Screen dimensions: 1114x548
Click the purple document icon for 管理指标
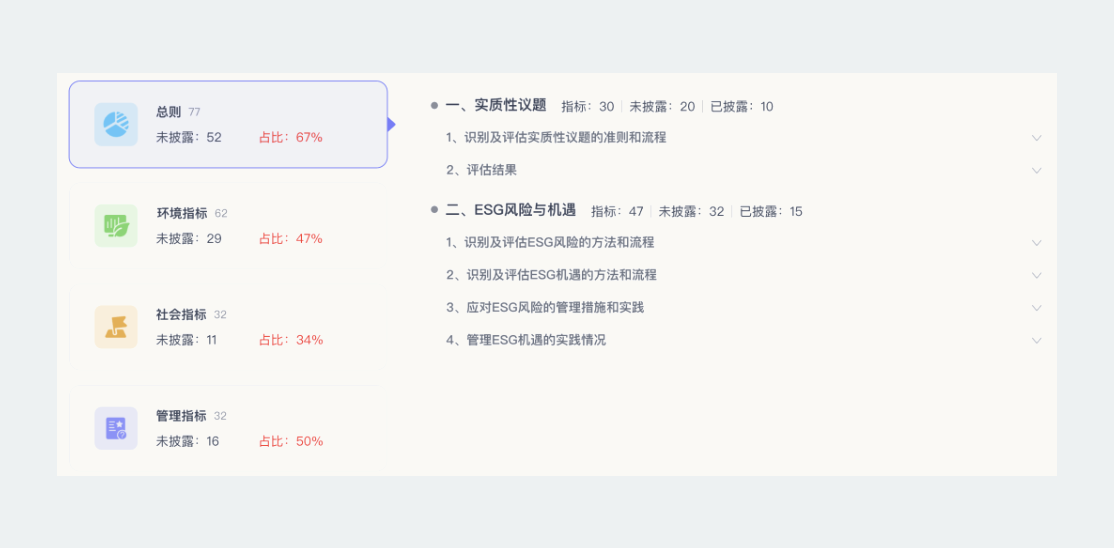[116, 428]
